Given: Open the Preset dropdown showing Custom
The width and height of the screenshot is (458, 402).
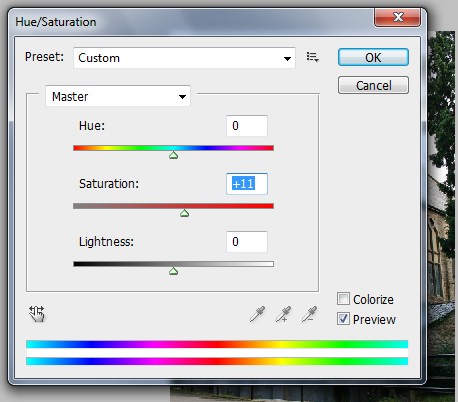Looking at the screenshot, I should (184, 58).
